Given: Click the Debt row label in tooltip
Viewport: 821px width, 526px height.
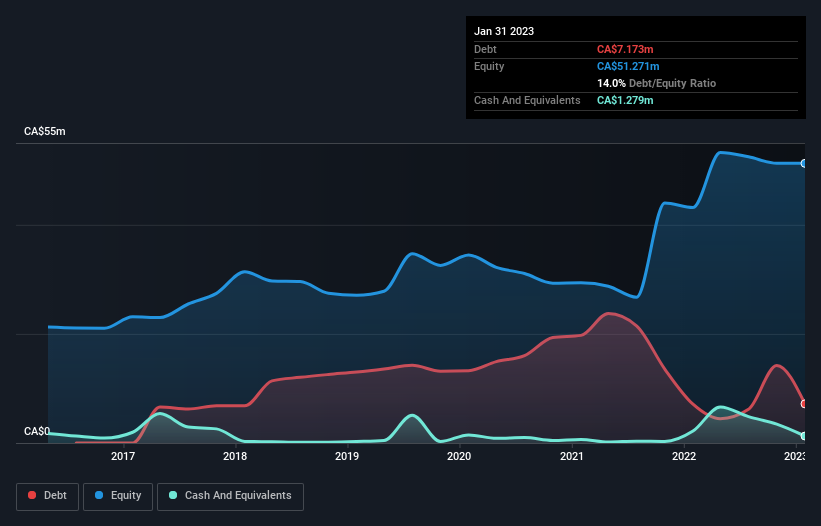Looking at the screenshot, I should pos(485,49).
